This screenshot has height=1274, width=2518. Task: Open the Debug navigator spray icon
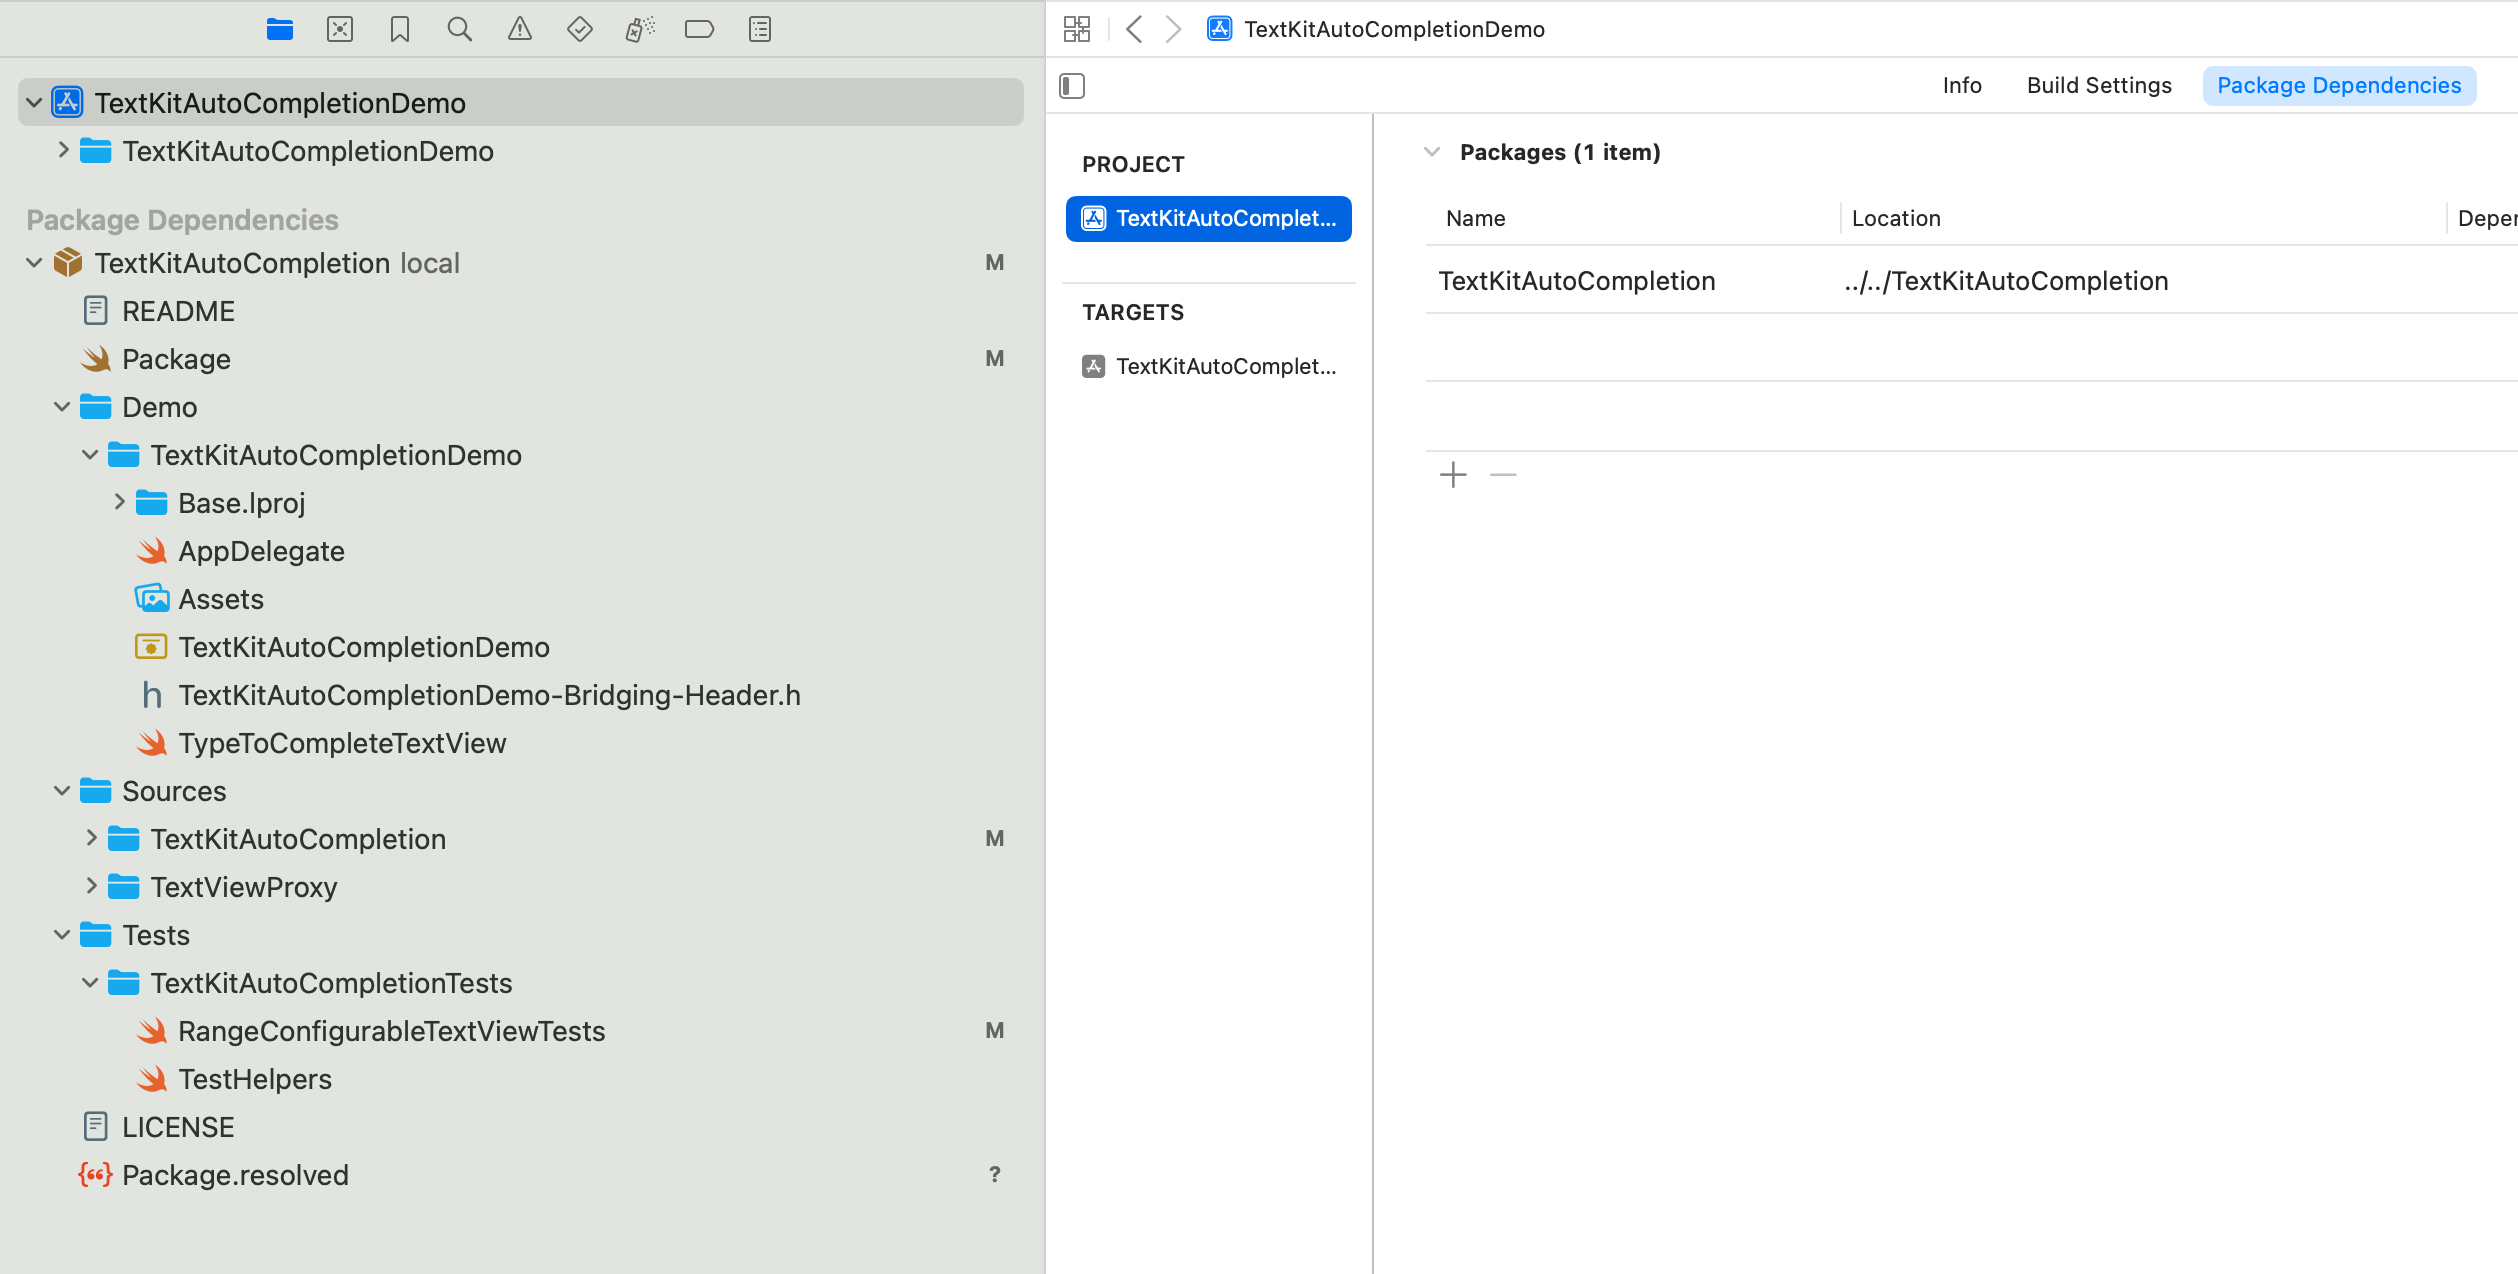coord(640,30)
